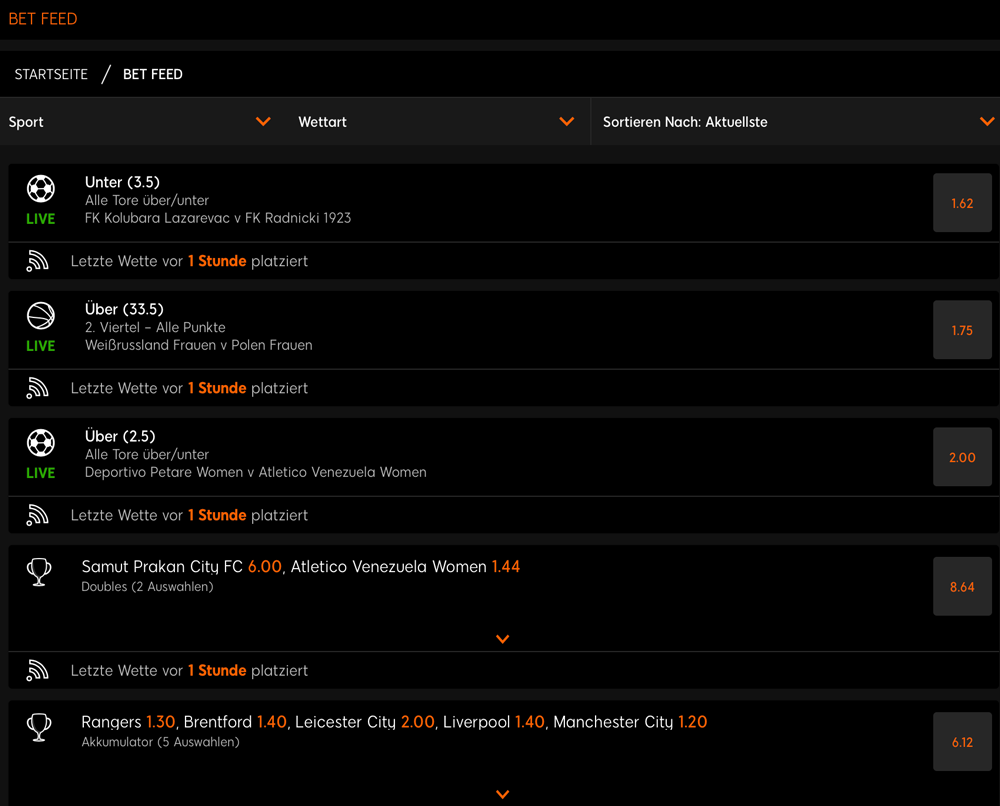Image resolution: width=1000 pixels, height=806 pixels.
Task: Click the LIVE label on the FK Kolubara bet
Action: [x=41, y=219]
